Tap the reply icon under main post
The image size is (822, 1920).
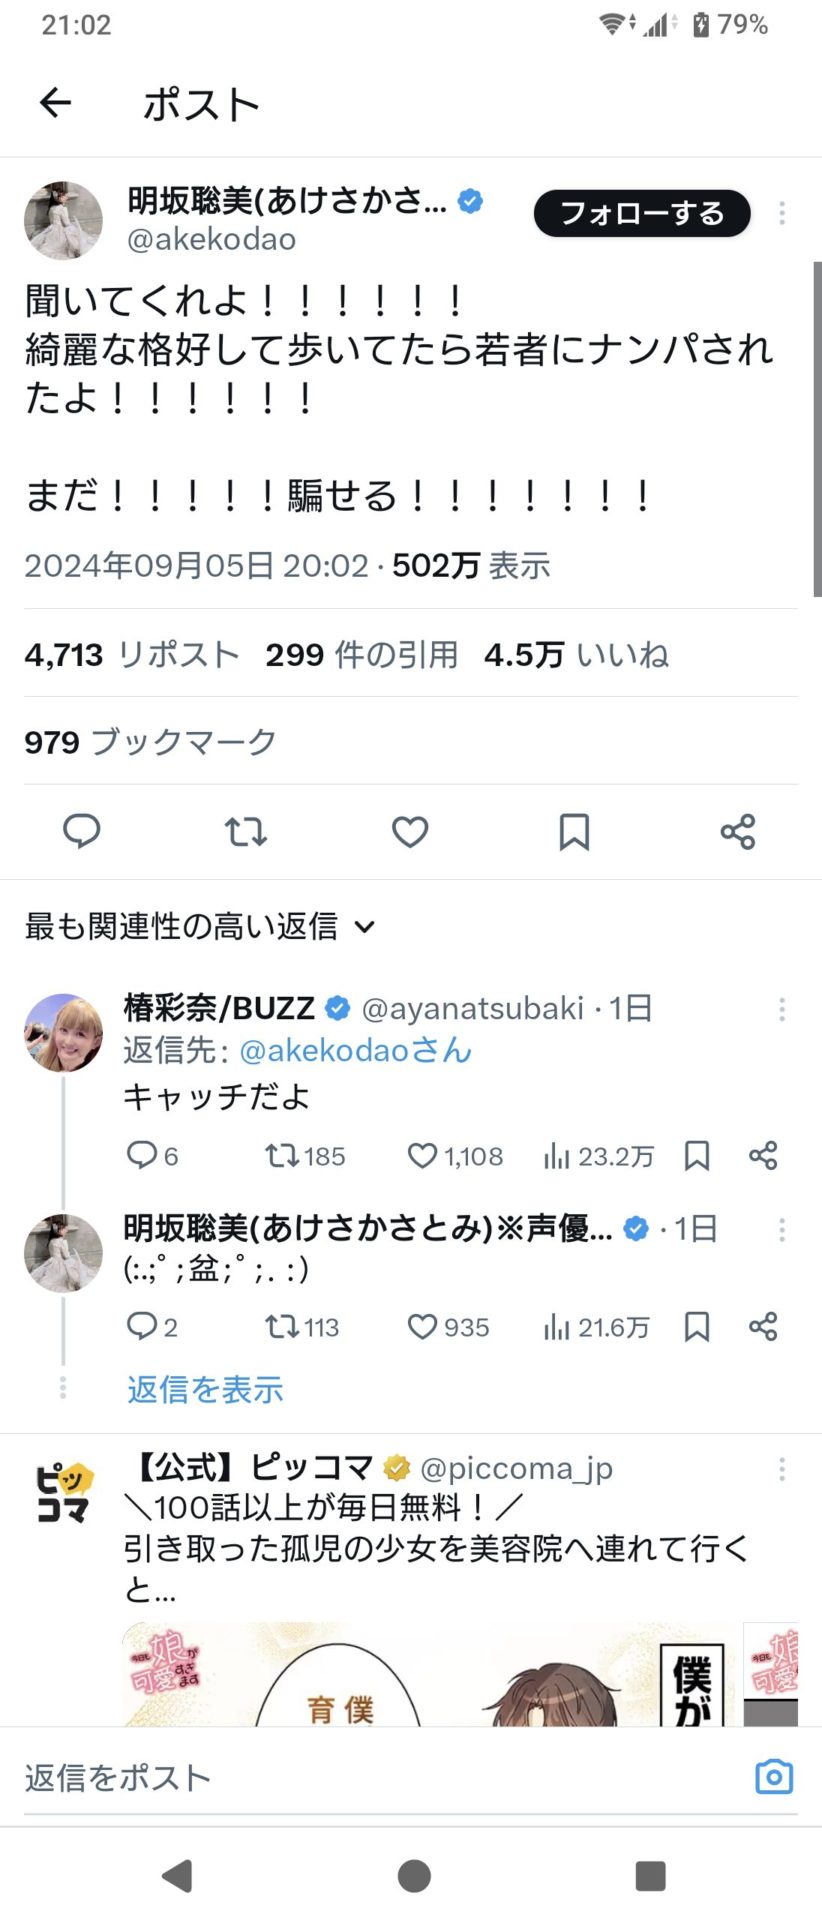(81, 831)
